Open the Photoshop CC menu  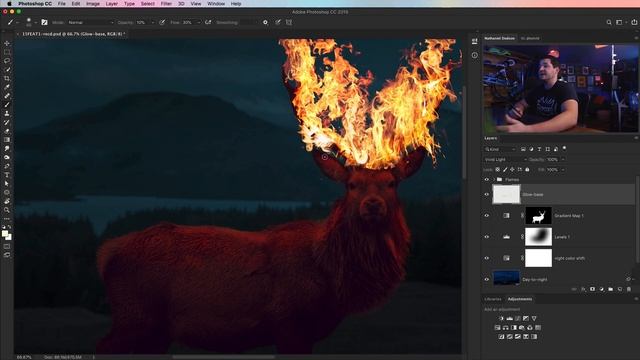tap(35, 4)
